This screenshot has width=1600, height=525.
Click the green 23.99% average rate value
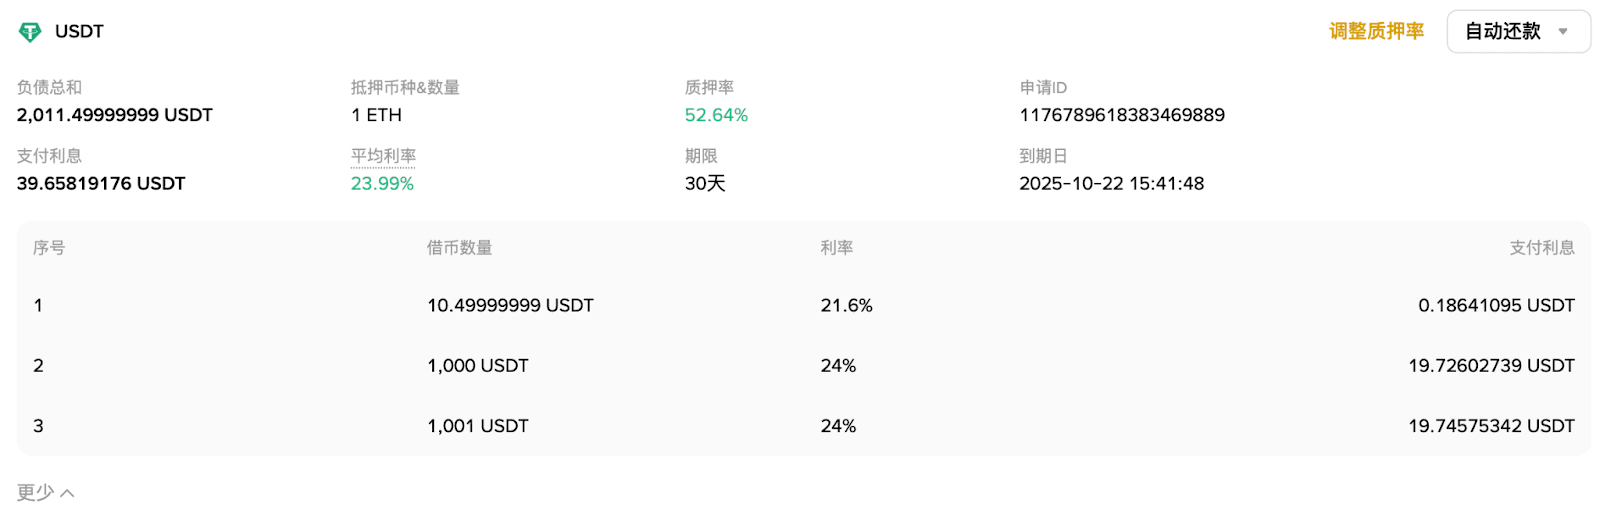click(382, 184)
